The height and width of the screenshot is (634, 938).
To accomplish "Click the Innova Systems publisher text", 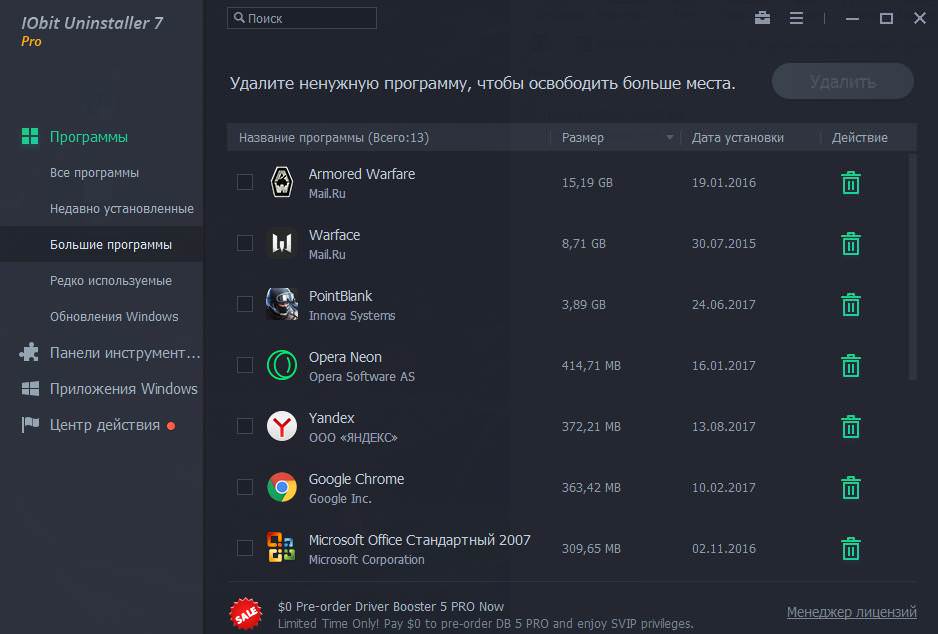I will [x=352, y=315].
